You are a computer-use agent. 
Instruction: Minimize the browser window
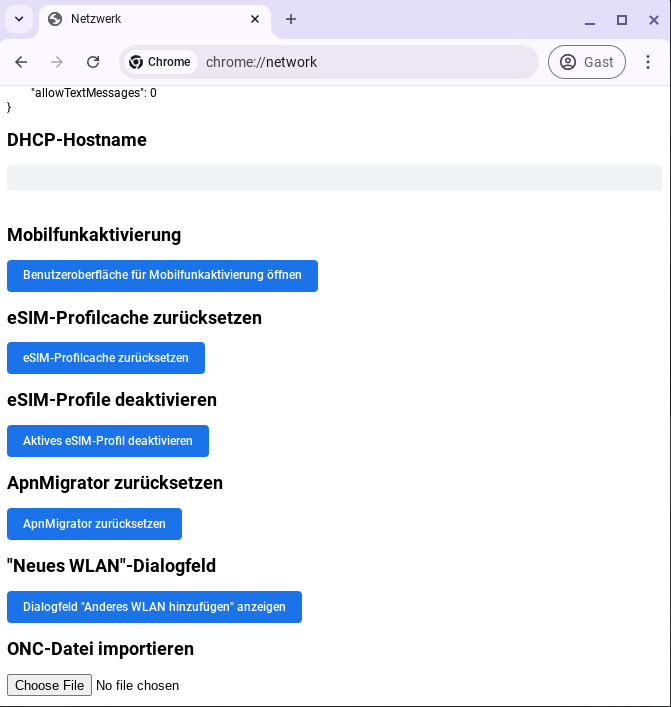click(x=590, y=19)
